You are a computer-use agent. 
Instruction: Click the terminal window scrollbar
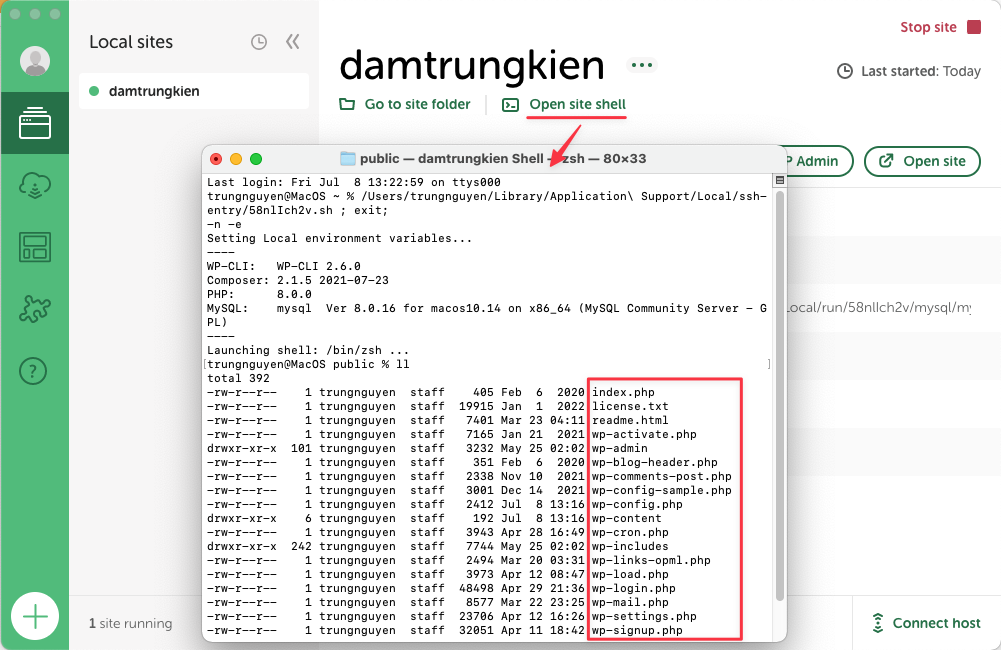pos(779,396)
